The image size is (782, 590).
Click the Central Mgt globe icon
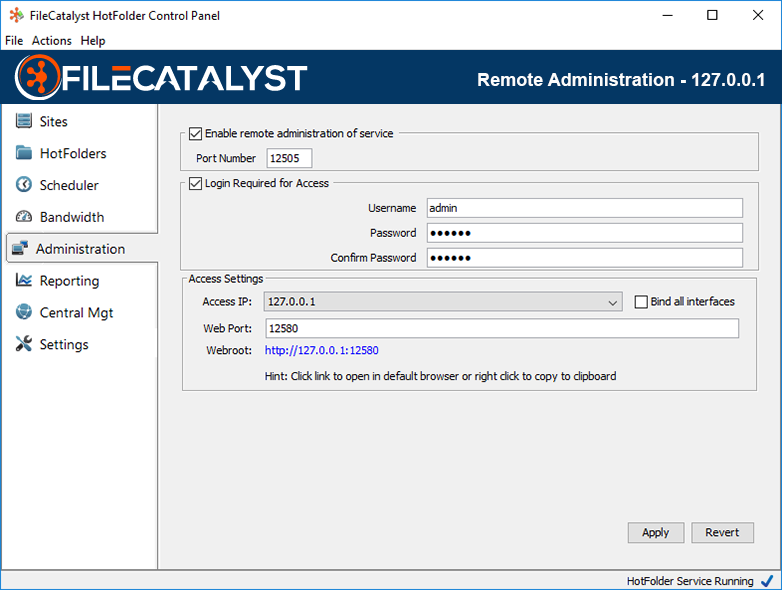click(x=24, y=313)
